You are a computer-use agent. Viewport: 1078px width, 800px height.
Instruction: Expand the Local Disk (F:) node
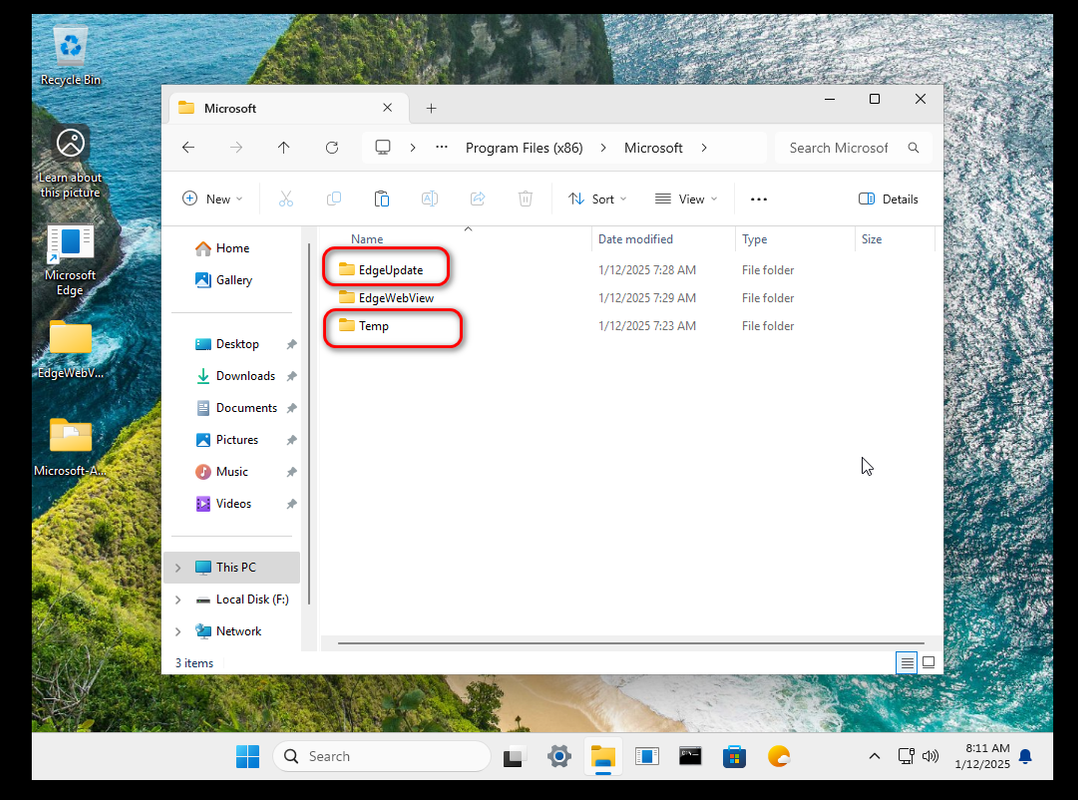coord(178,600)
